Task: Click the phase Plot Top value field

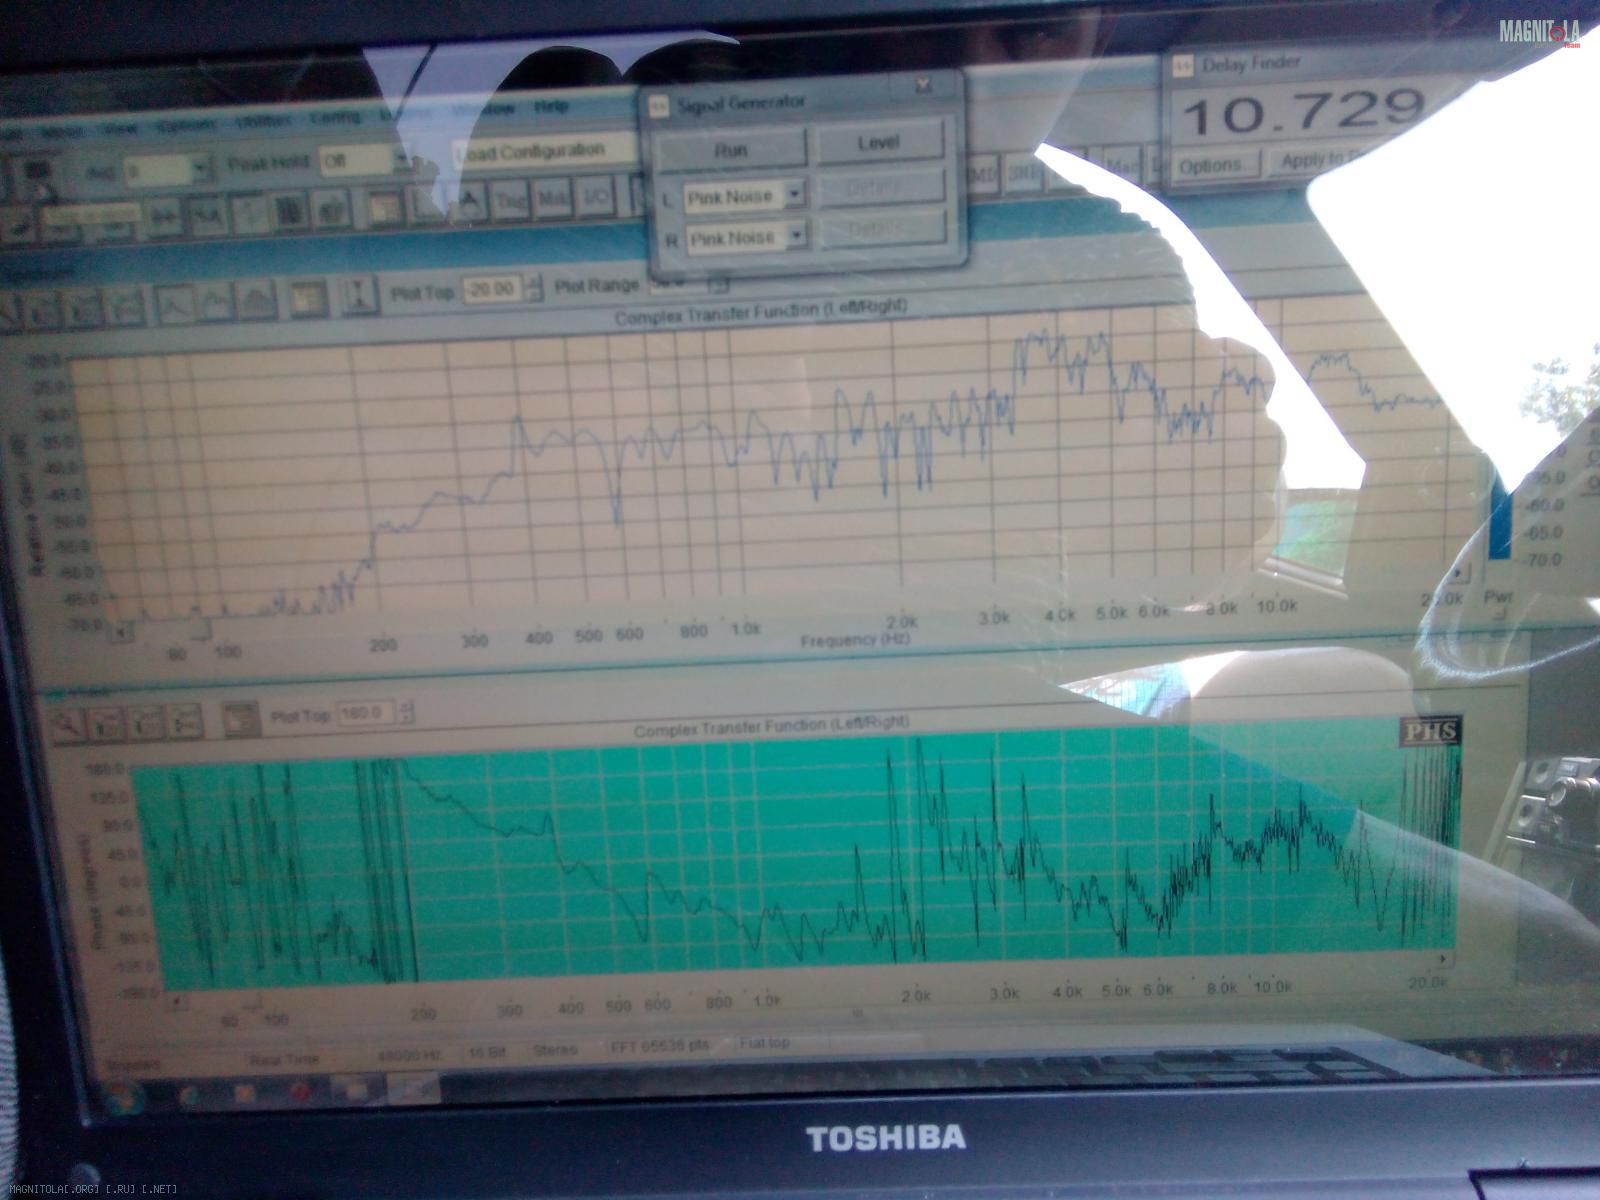Action: (x=367, y=713)
